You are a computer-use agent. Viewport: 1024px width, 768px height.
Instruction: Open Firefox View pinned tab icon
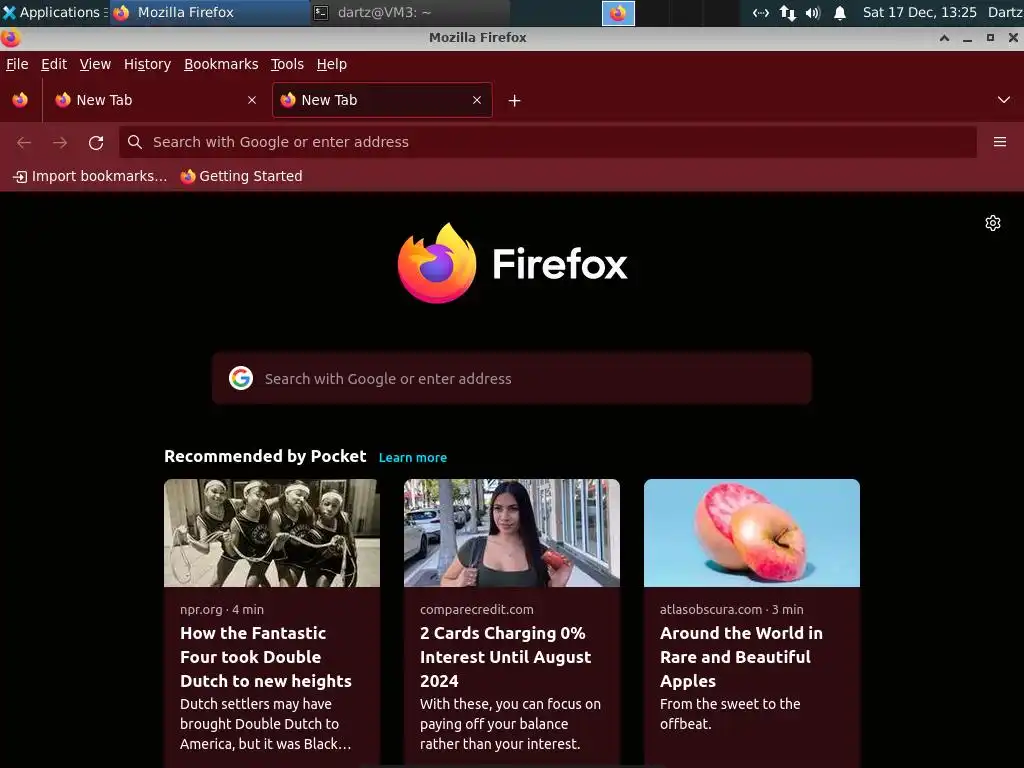[20, 100]
